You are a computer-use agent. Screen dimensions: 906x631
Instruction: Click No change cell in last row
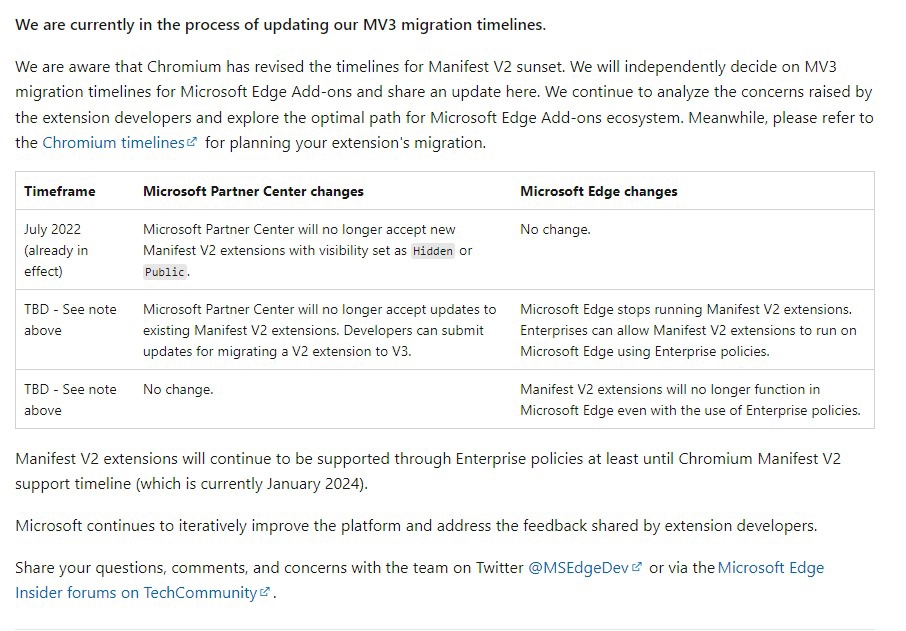click(x=178, y=389)
